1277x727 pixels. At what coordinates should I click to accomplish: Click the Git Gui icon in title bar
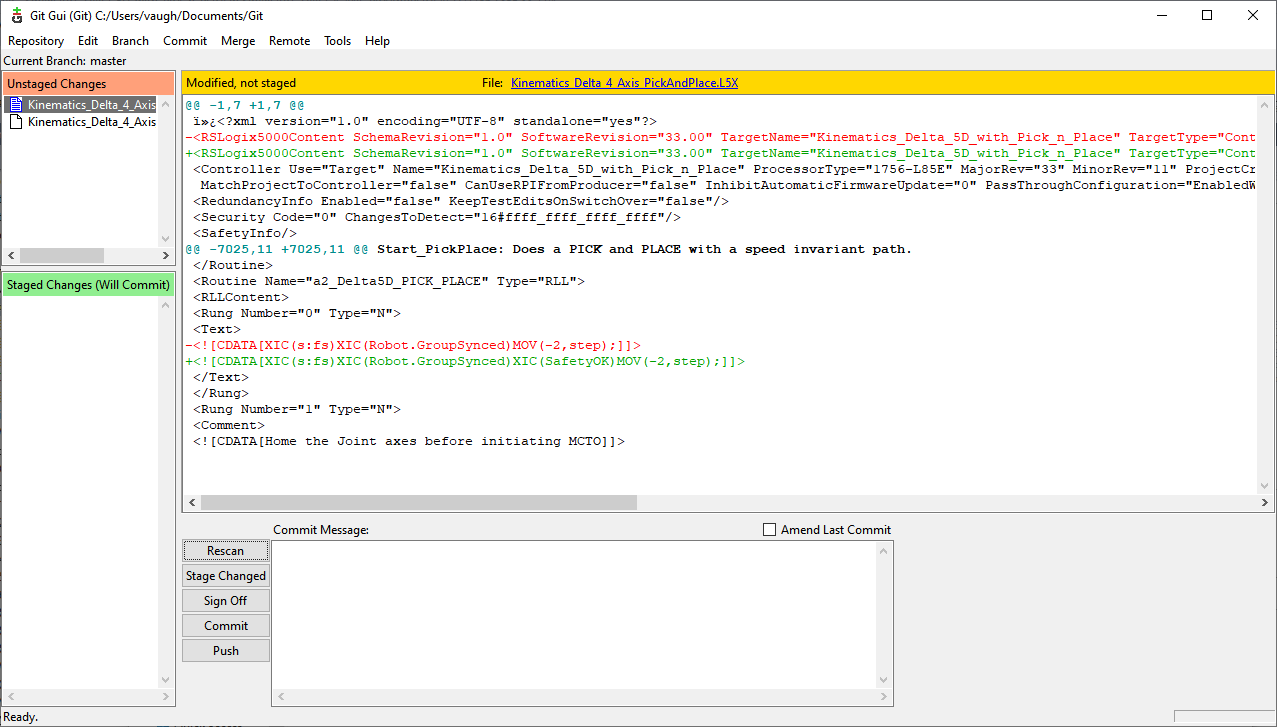click(x=17, y=16)
